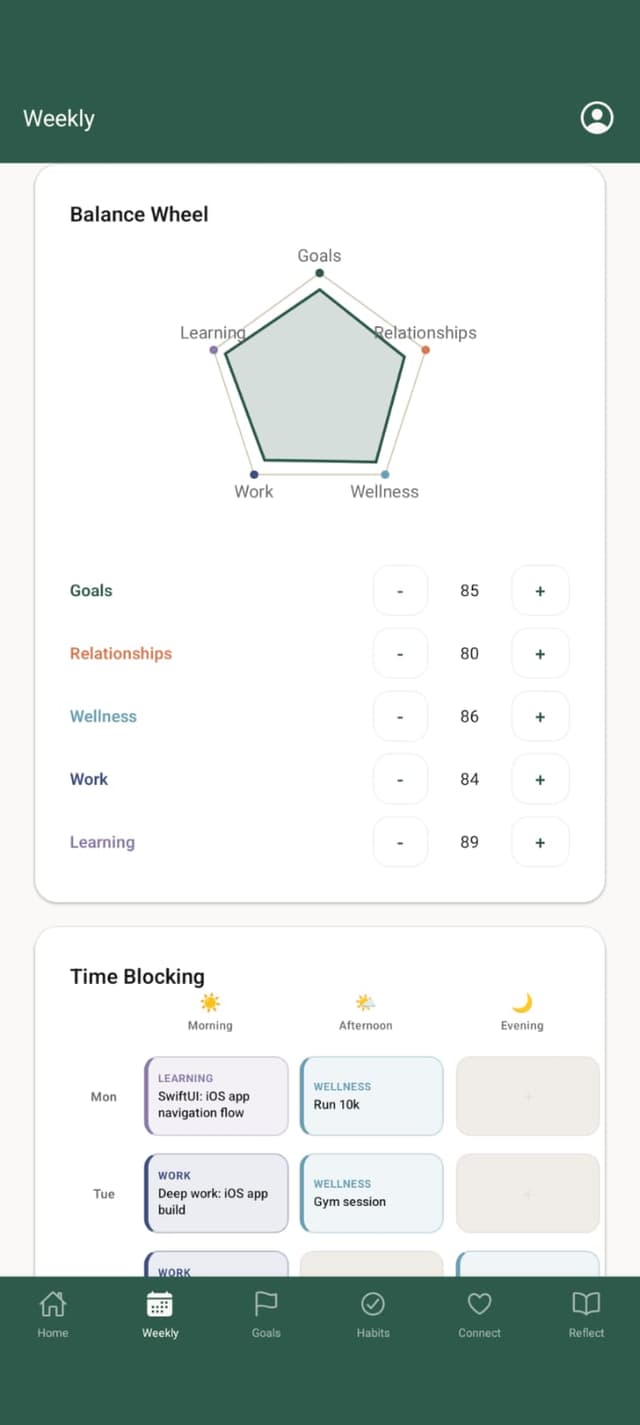640x1425 pixels.
Task: Increase the Wellness score
Action: [540, 717]
